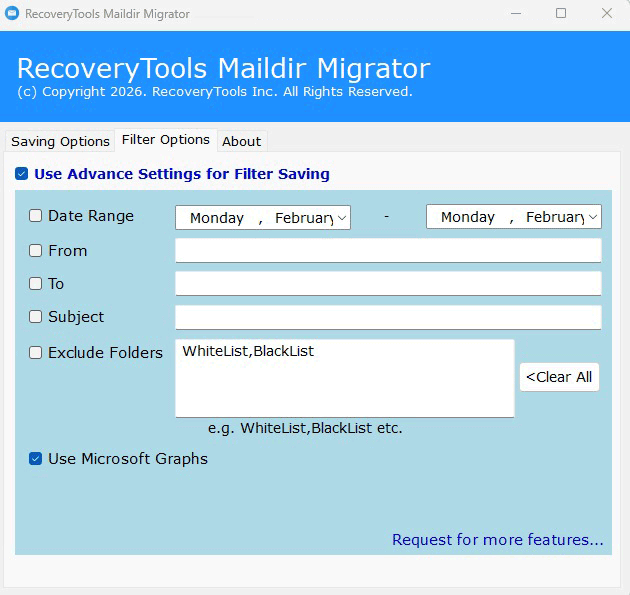630x595 pixels.
Task: Click inside the From text field
Action: click(388, 251)
